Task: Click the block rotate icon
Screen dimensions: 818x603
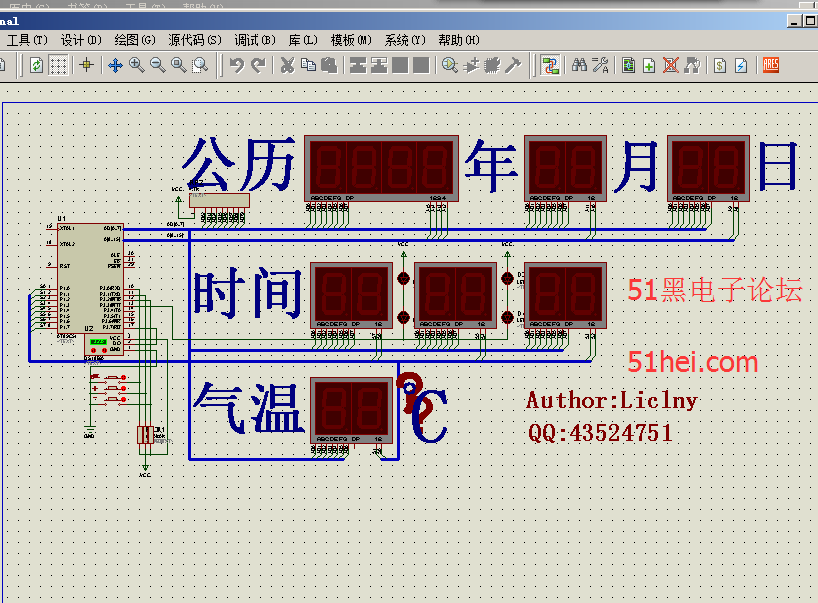Action: (x=400, y=66)
